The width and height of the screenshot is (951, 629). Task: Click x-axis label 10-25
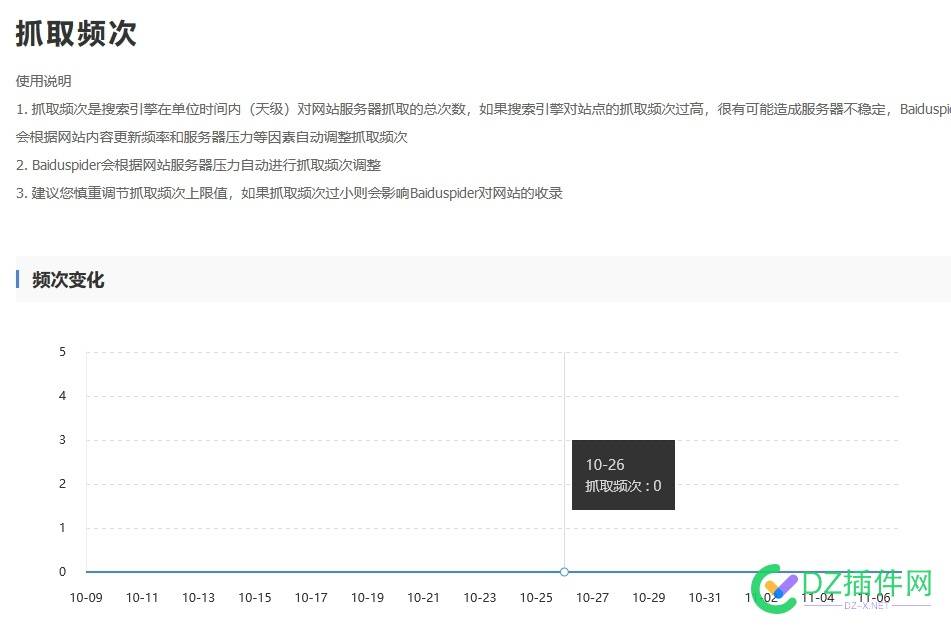pyautogui.click(x=536, y=597)
